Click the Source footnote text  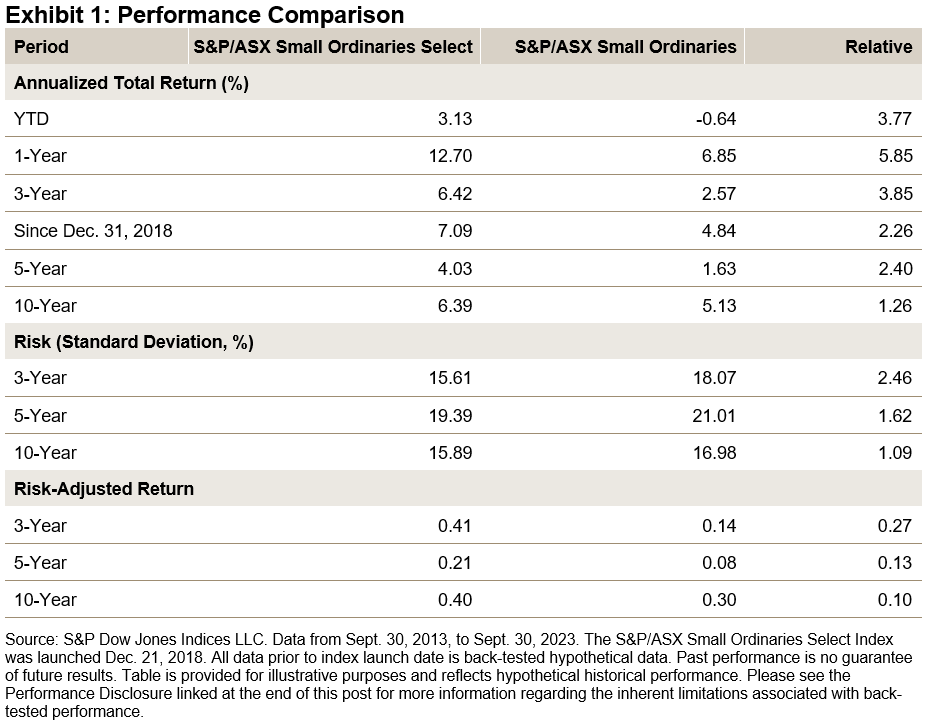click(x=450, y=675)
